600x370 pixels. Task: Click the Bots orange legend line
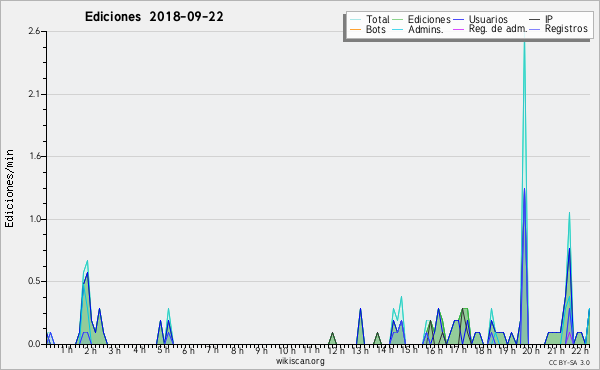point(355,29)
